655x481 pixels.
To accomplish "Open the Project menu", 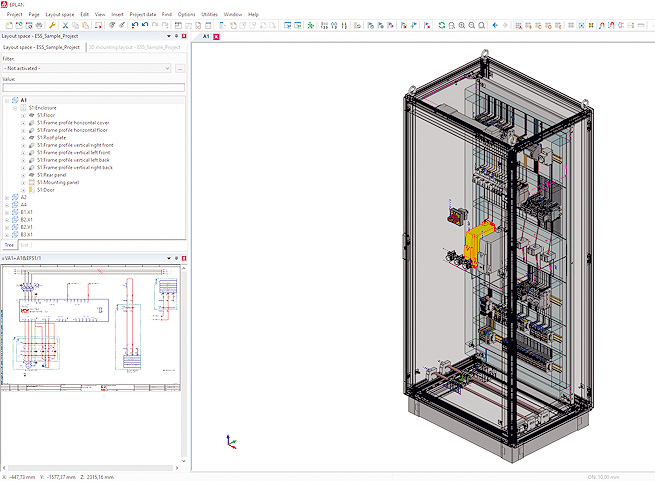I will (x=14, y=14).
